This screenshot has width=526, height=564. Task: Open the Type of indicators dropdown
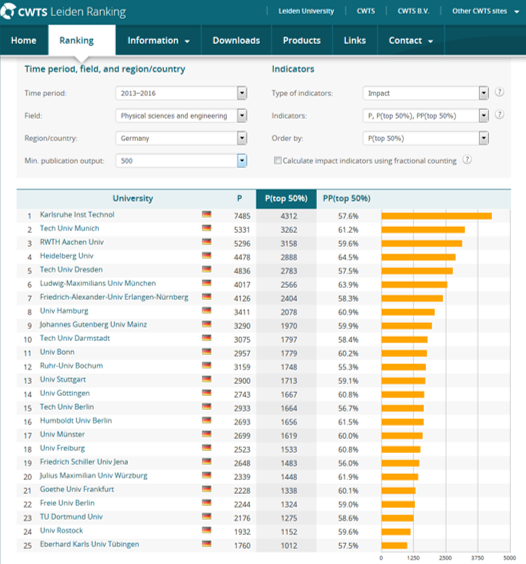(426, 93)
